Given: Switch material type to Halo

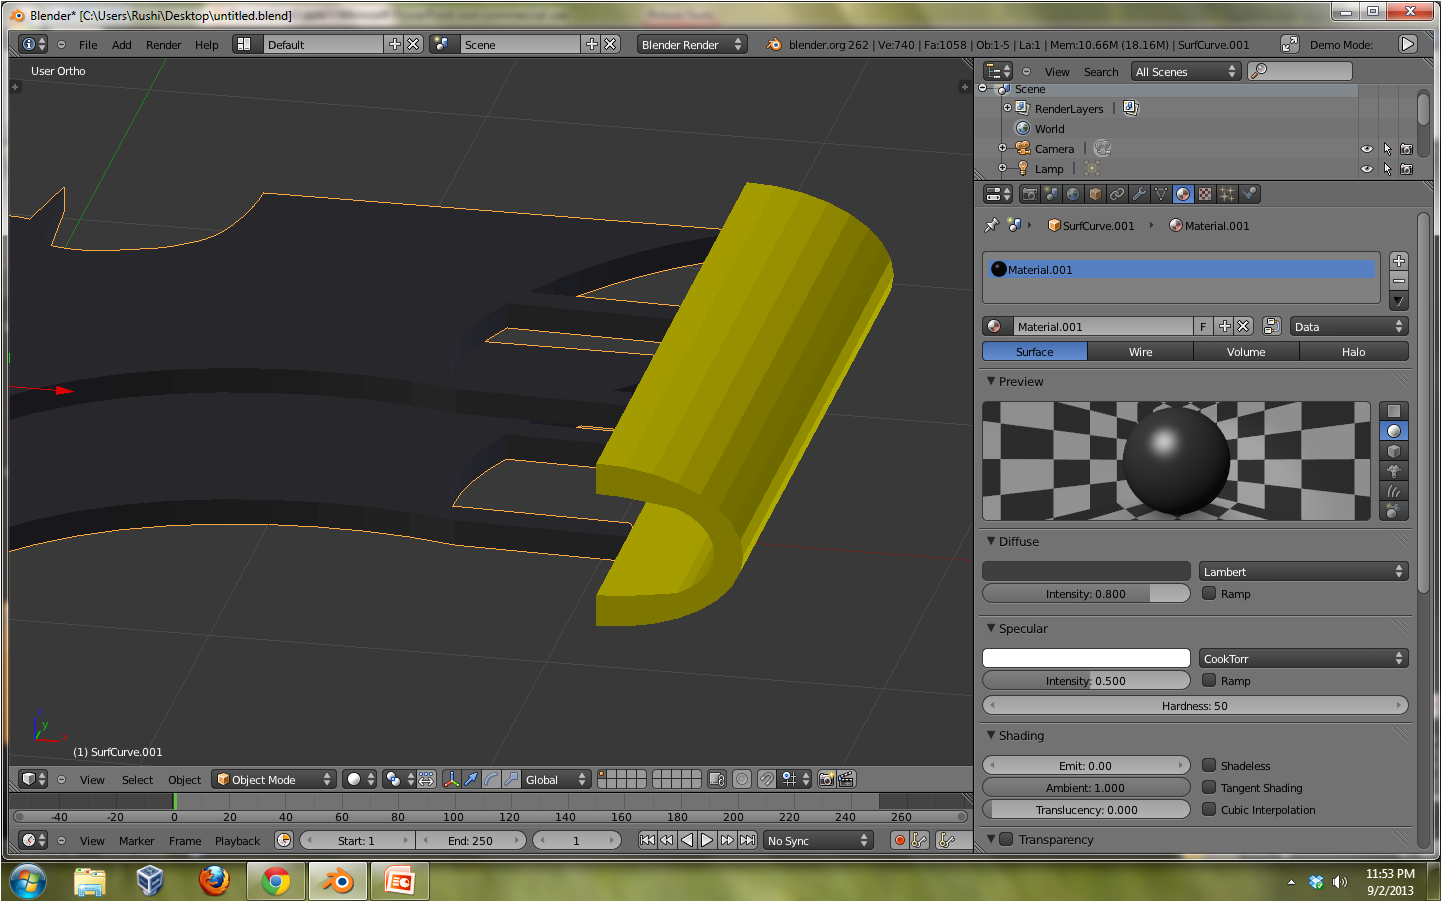Looking at the screenshot, I should click(x=1353, y=351).
